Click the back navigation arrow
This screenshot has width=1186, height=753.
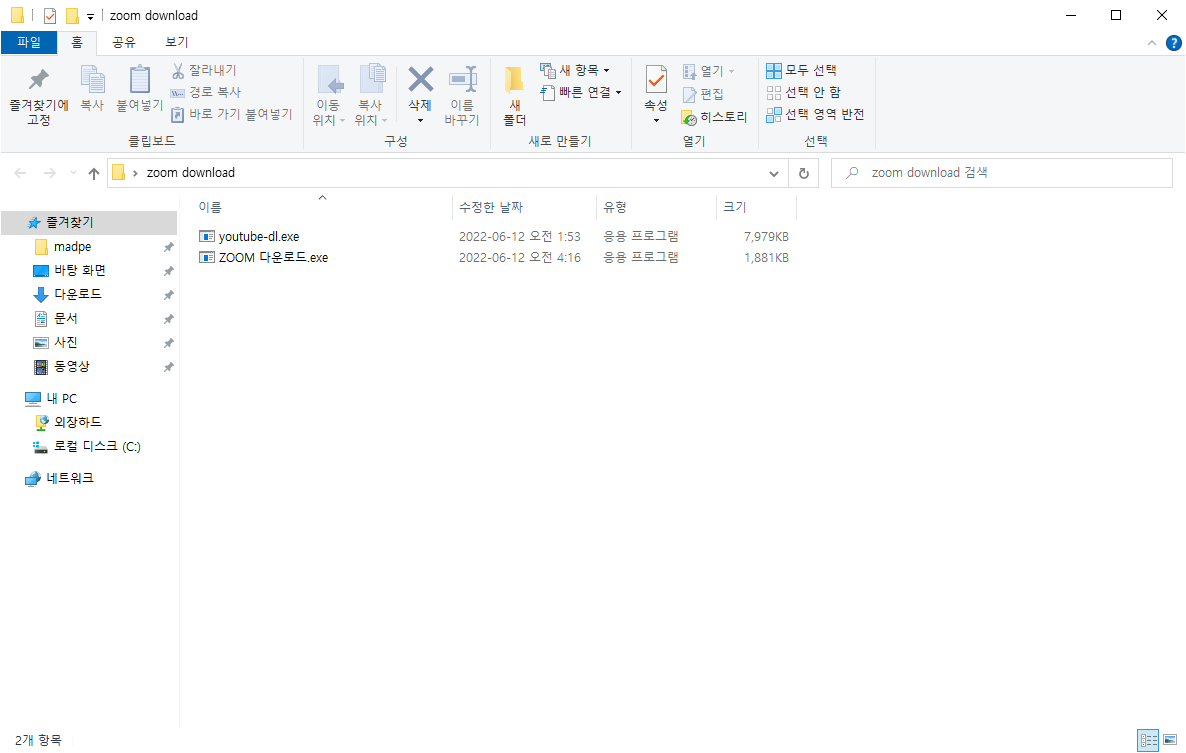pos(20,173)
